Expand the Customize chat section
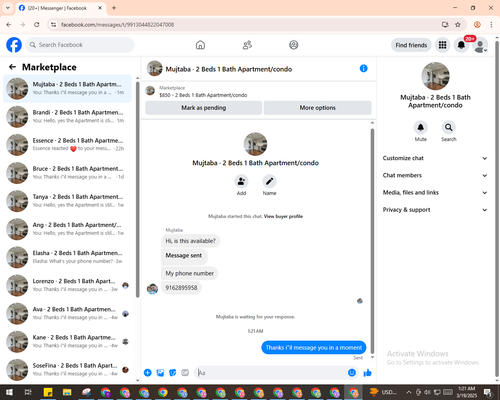The width and height of the screenshot is (500, 400). 435,158
